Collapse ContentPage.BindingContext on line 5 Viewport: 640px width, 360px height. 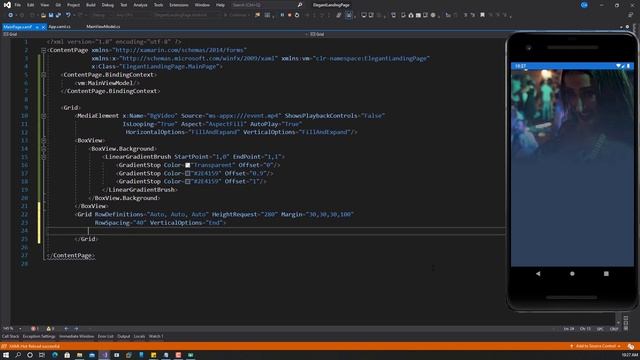43,75
